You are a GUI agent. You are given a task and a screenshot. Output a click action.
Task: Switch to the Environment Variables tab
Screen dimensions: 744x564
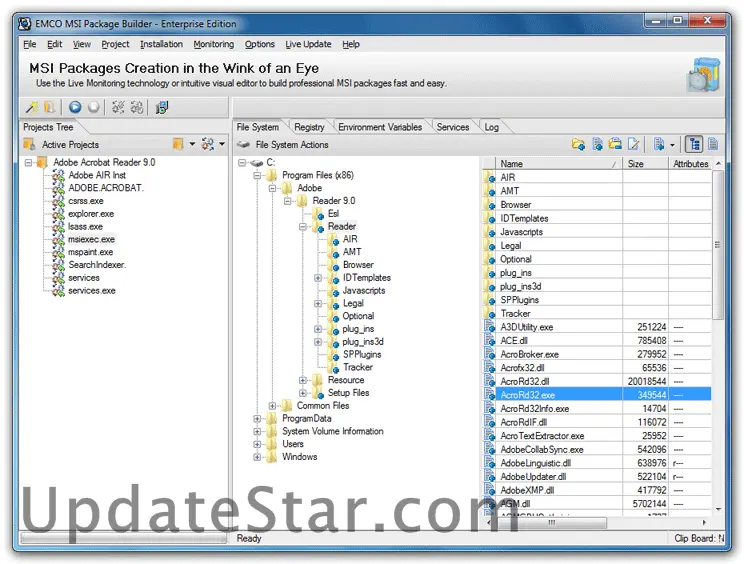380,127
